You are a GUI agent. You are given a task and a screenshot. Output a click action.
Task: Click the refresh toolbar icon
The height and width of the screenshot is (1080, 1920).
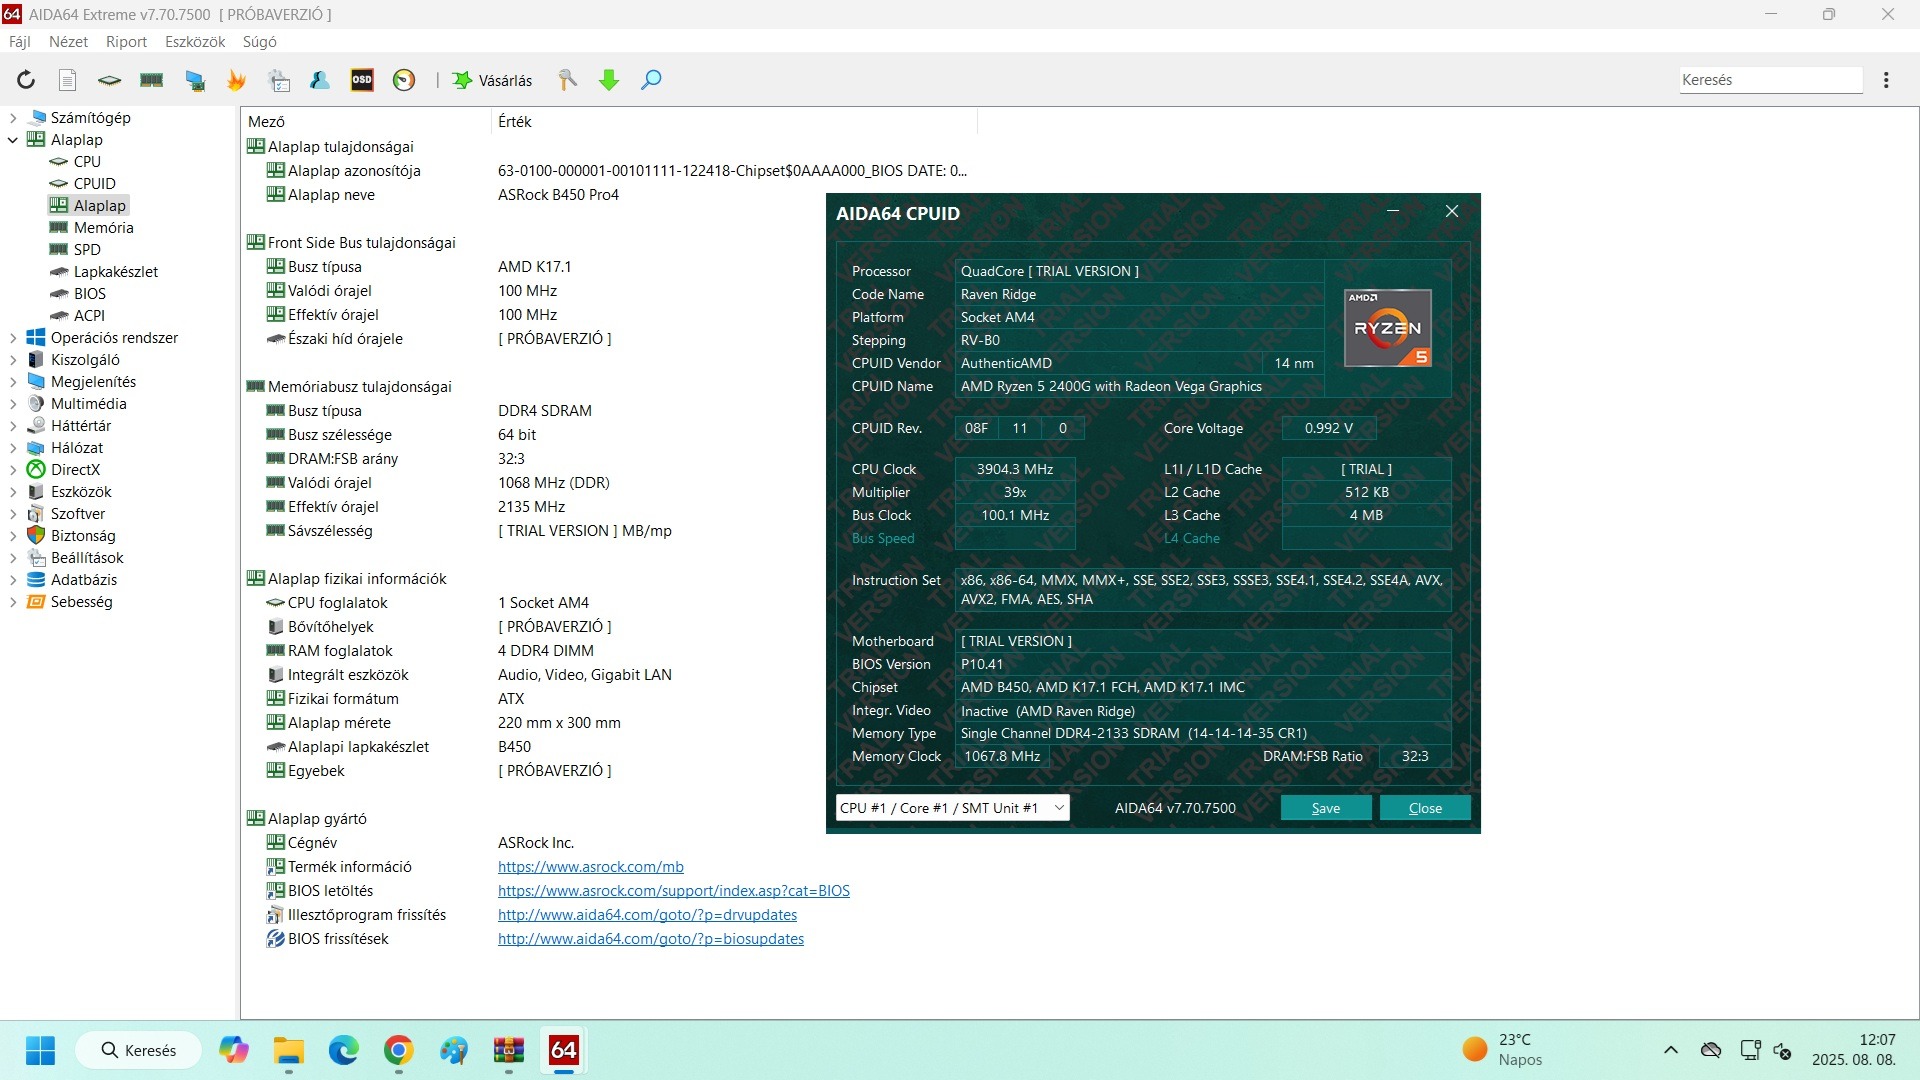26,80
